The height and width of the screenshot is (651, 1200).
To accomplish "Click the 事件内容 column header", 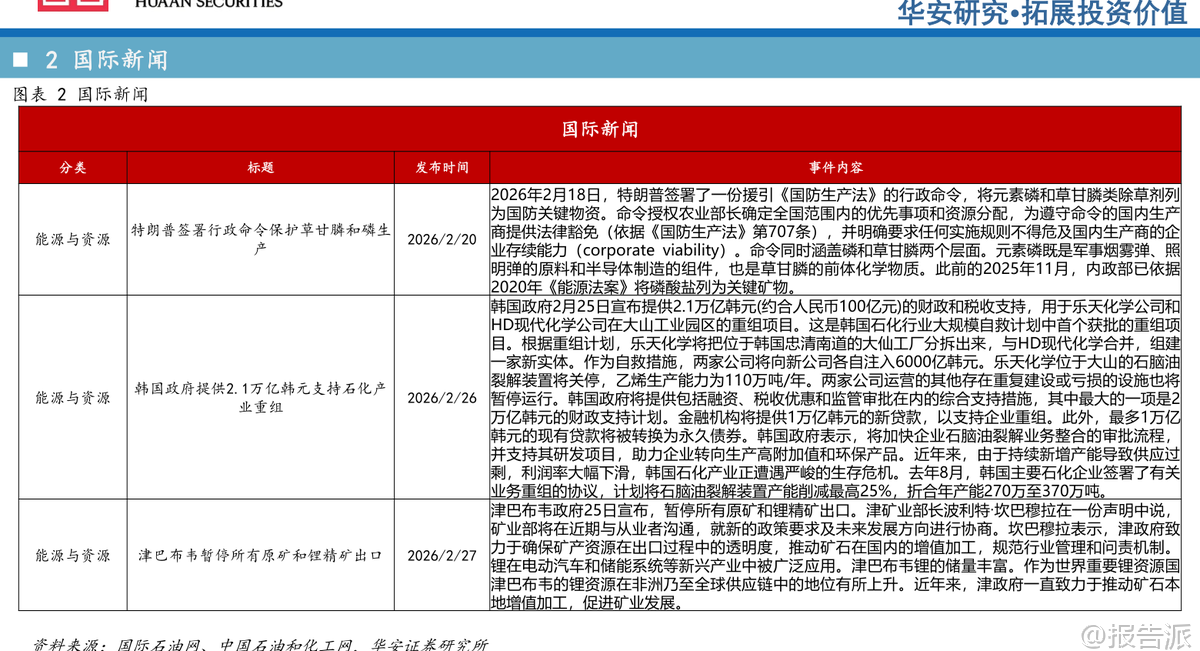I will coord(837,168).
